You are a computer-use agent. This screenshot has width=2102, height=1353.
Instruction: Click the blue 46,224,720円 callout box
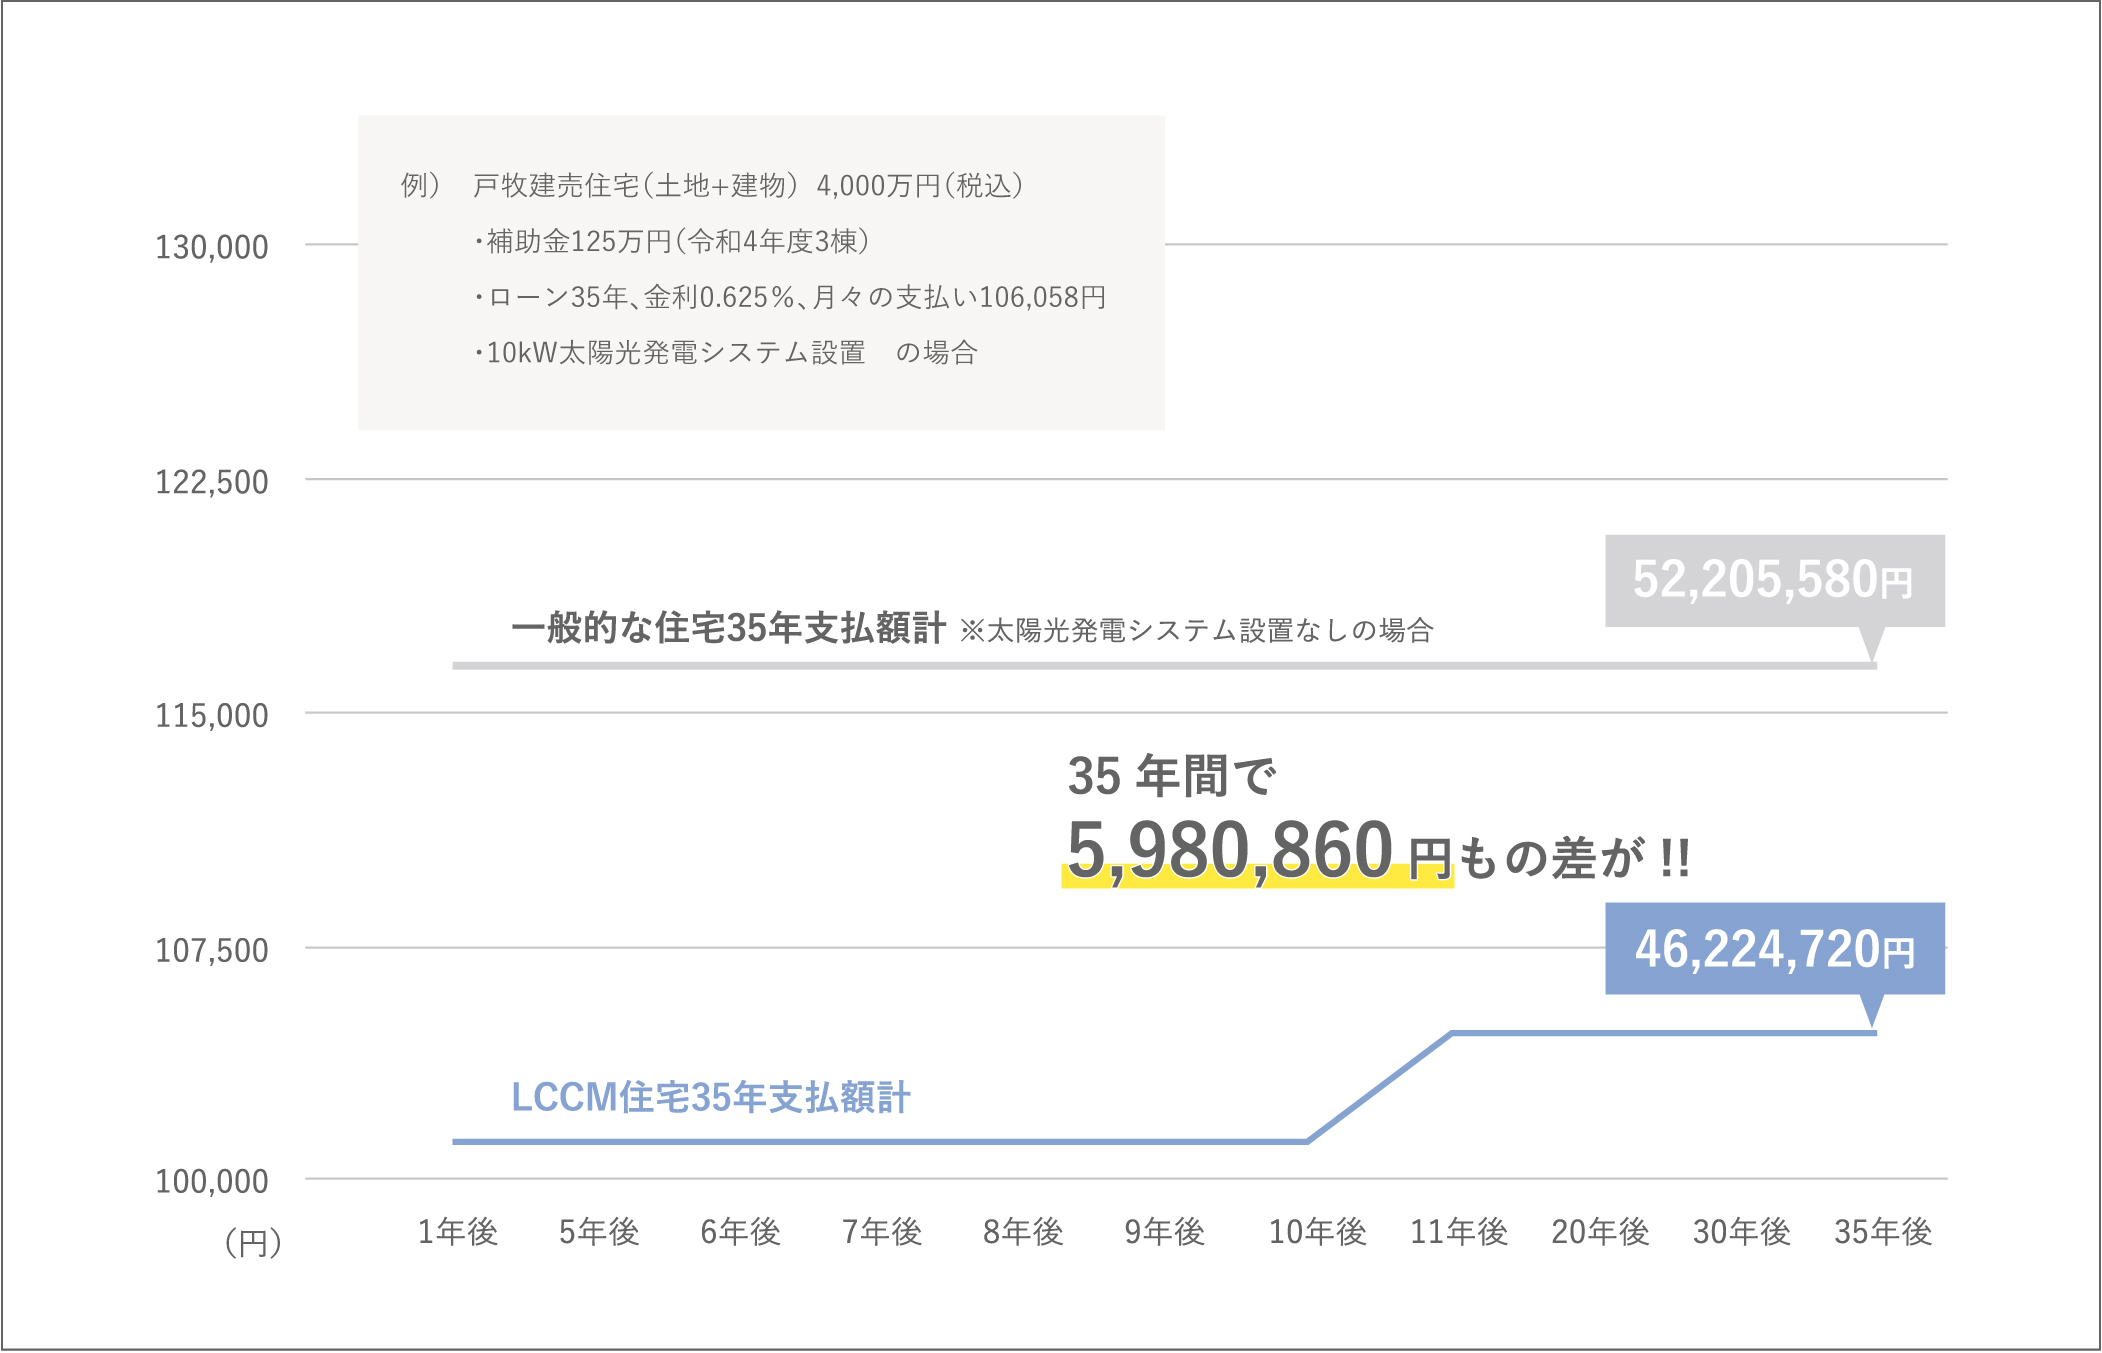point(1774,948)
